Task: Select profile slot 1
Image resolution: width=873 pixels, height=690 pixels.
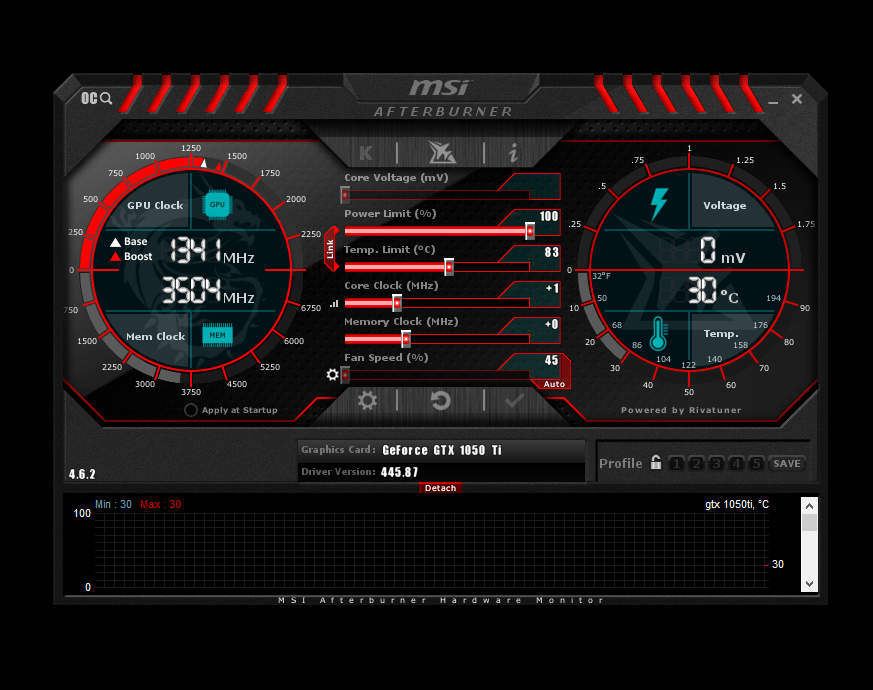Action: pyautogui.click(x=676, y=463)
